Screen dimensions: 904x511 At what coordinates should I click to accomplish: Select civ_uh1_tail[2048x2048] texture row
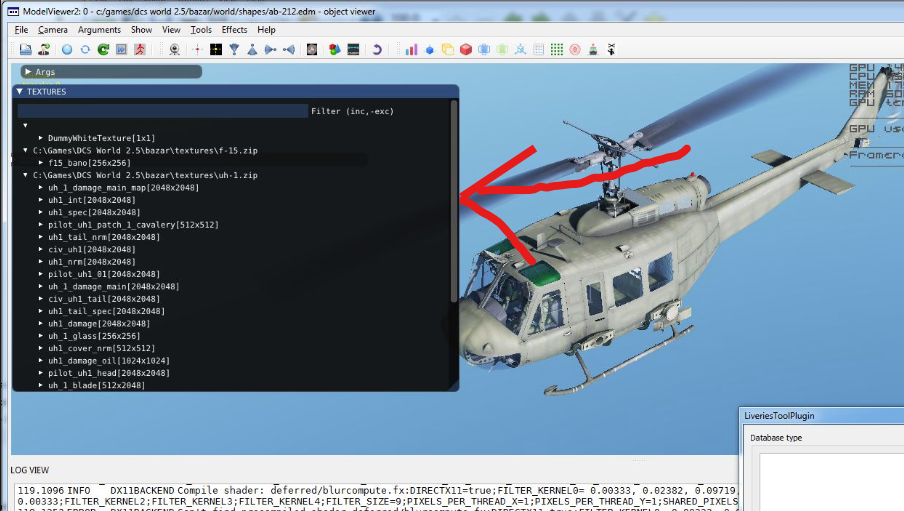(x=104, y=299)
